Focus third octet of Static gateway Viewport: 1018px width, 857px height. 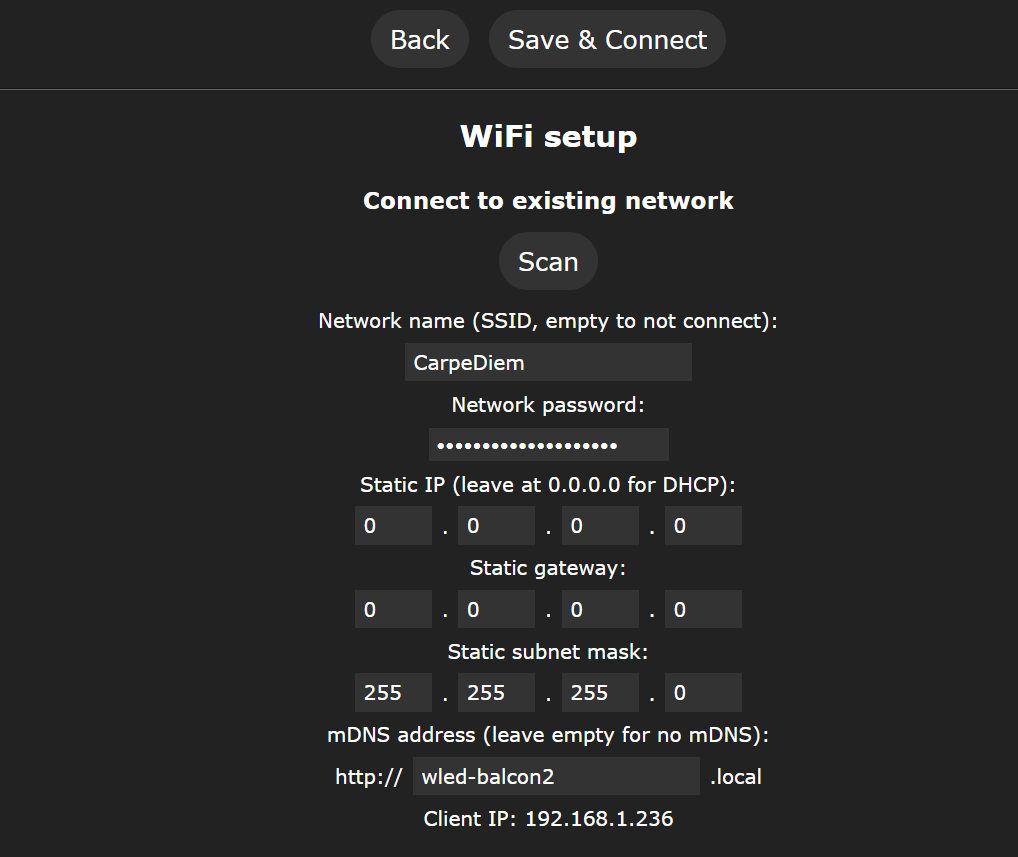(600, 609)
